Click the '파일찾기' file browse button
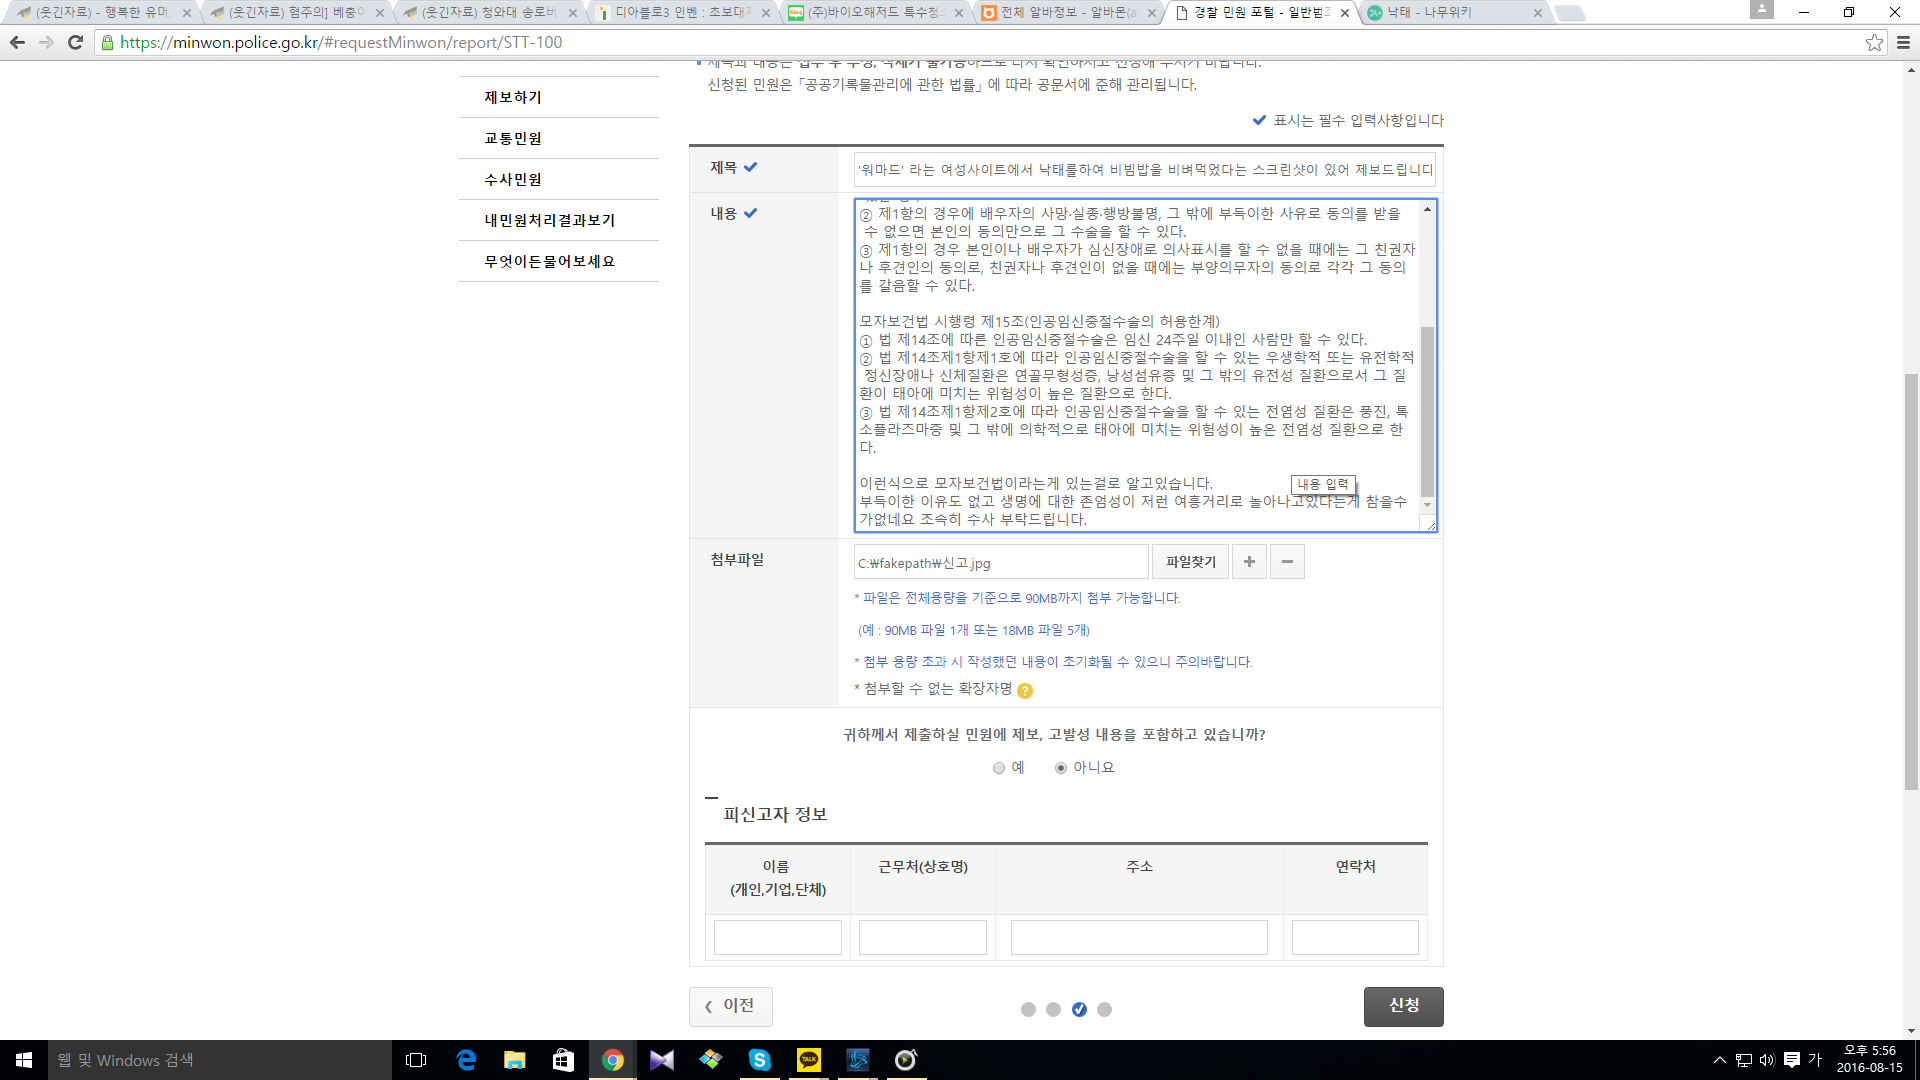 [1190, 562]
